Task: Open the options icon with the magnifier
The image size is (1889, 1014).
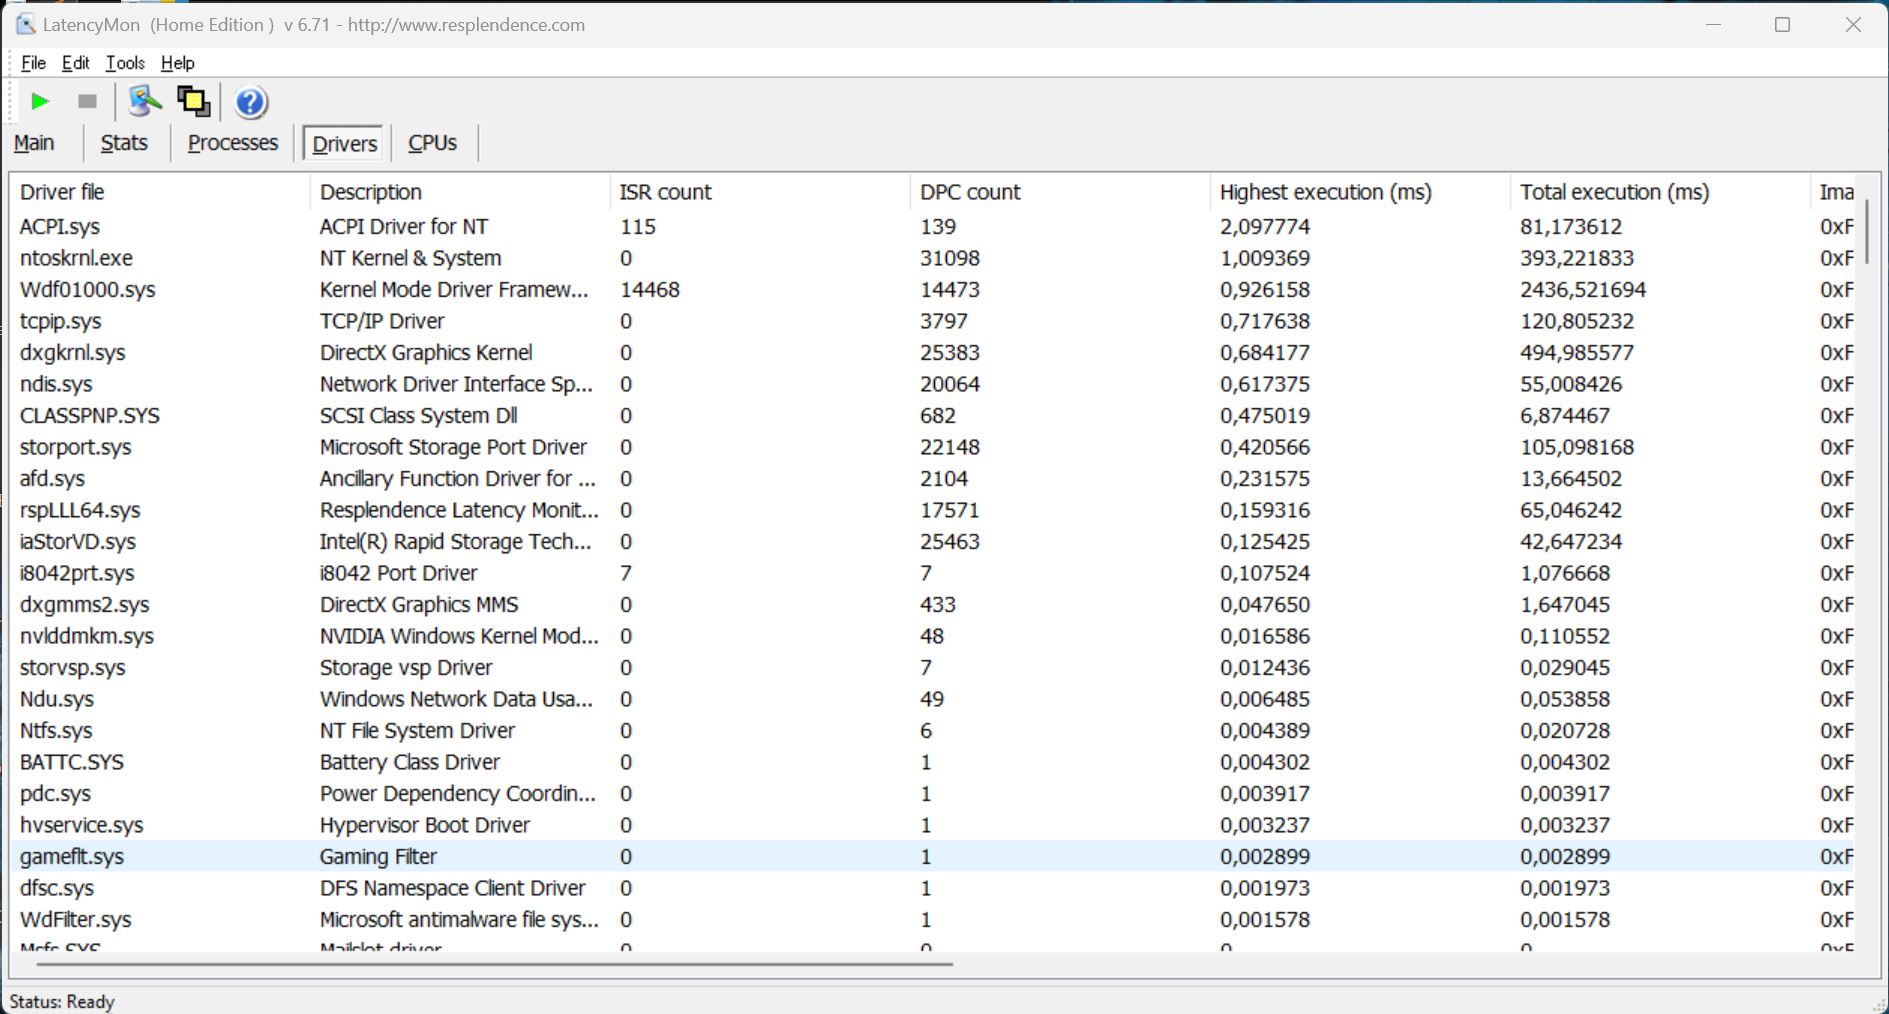Action: (144, 101)
